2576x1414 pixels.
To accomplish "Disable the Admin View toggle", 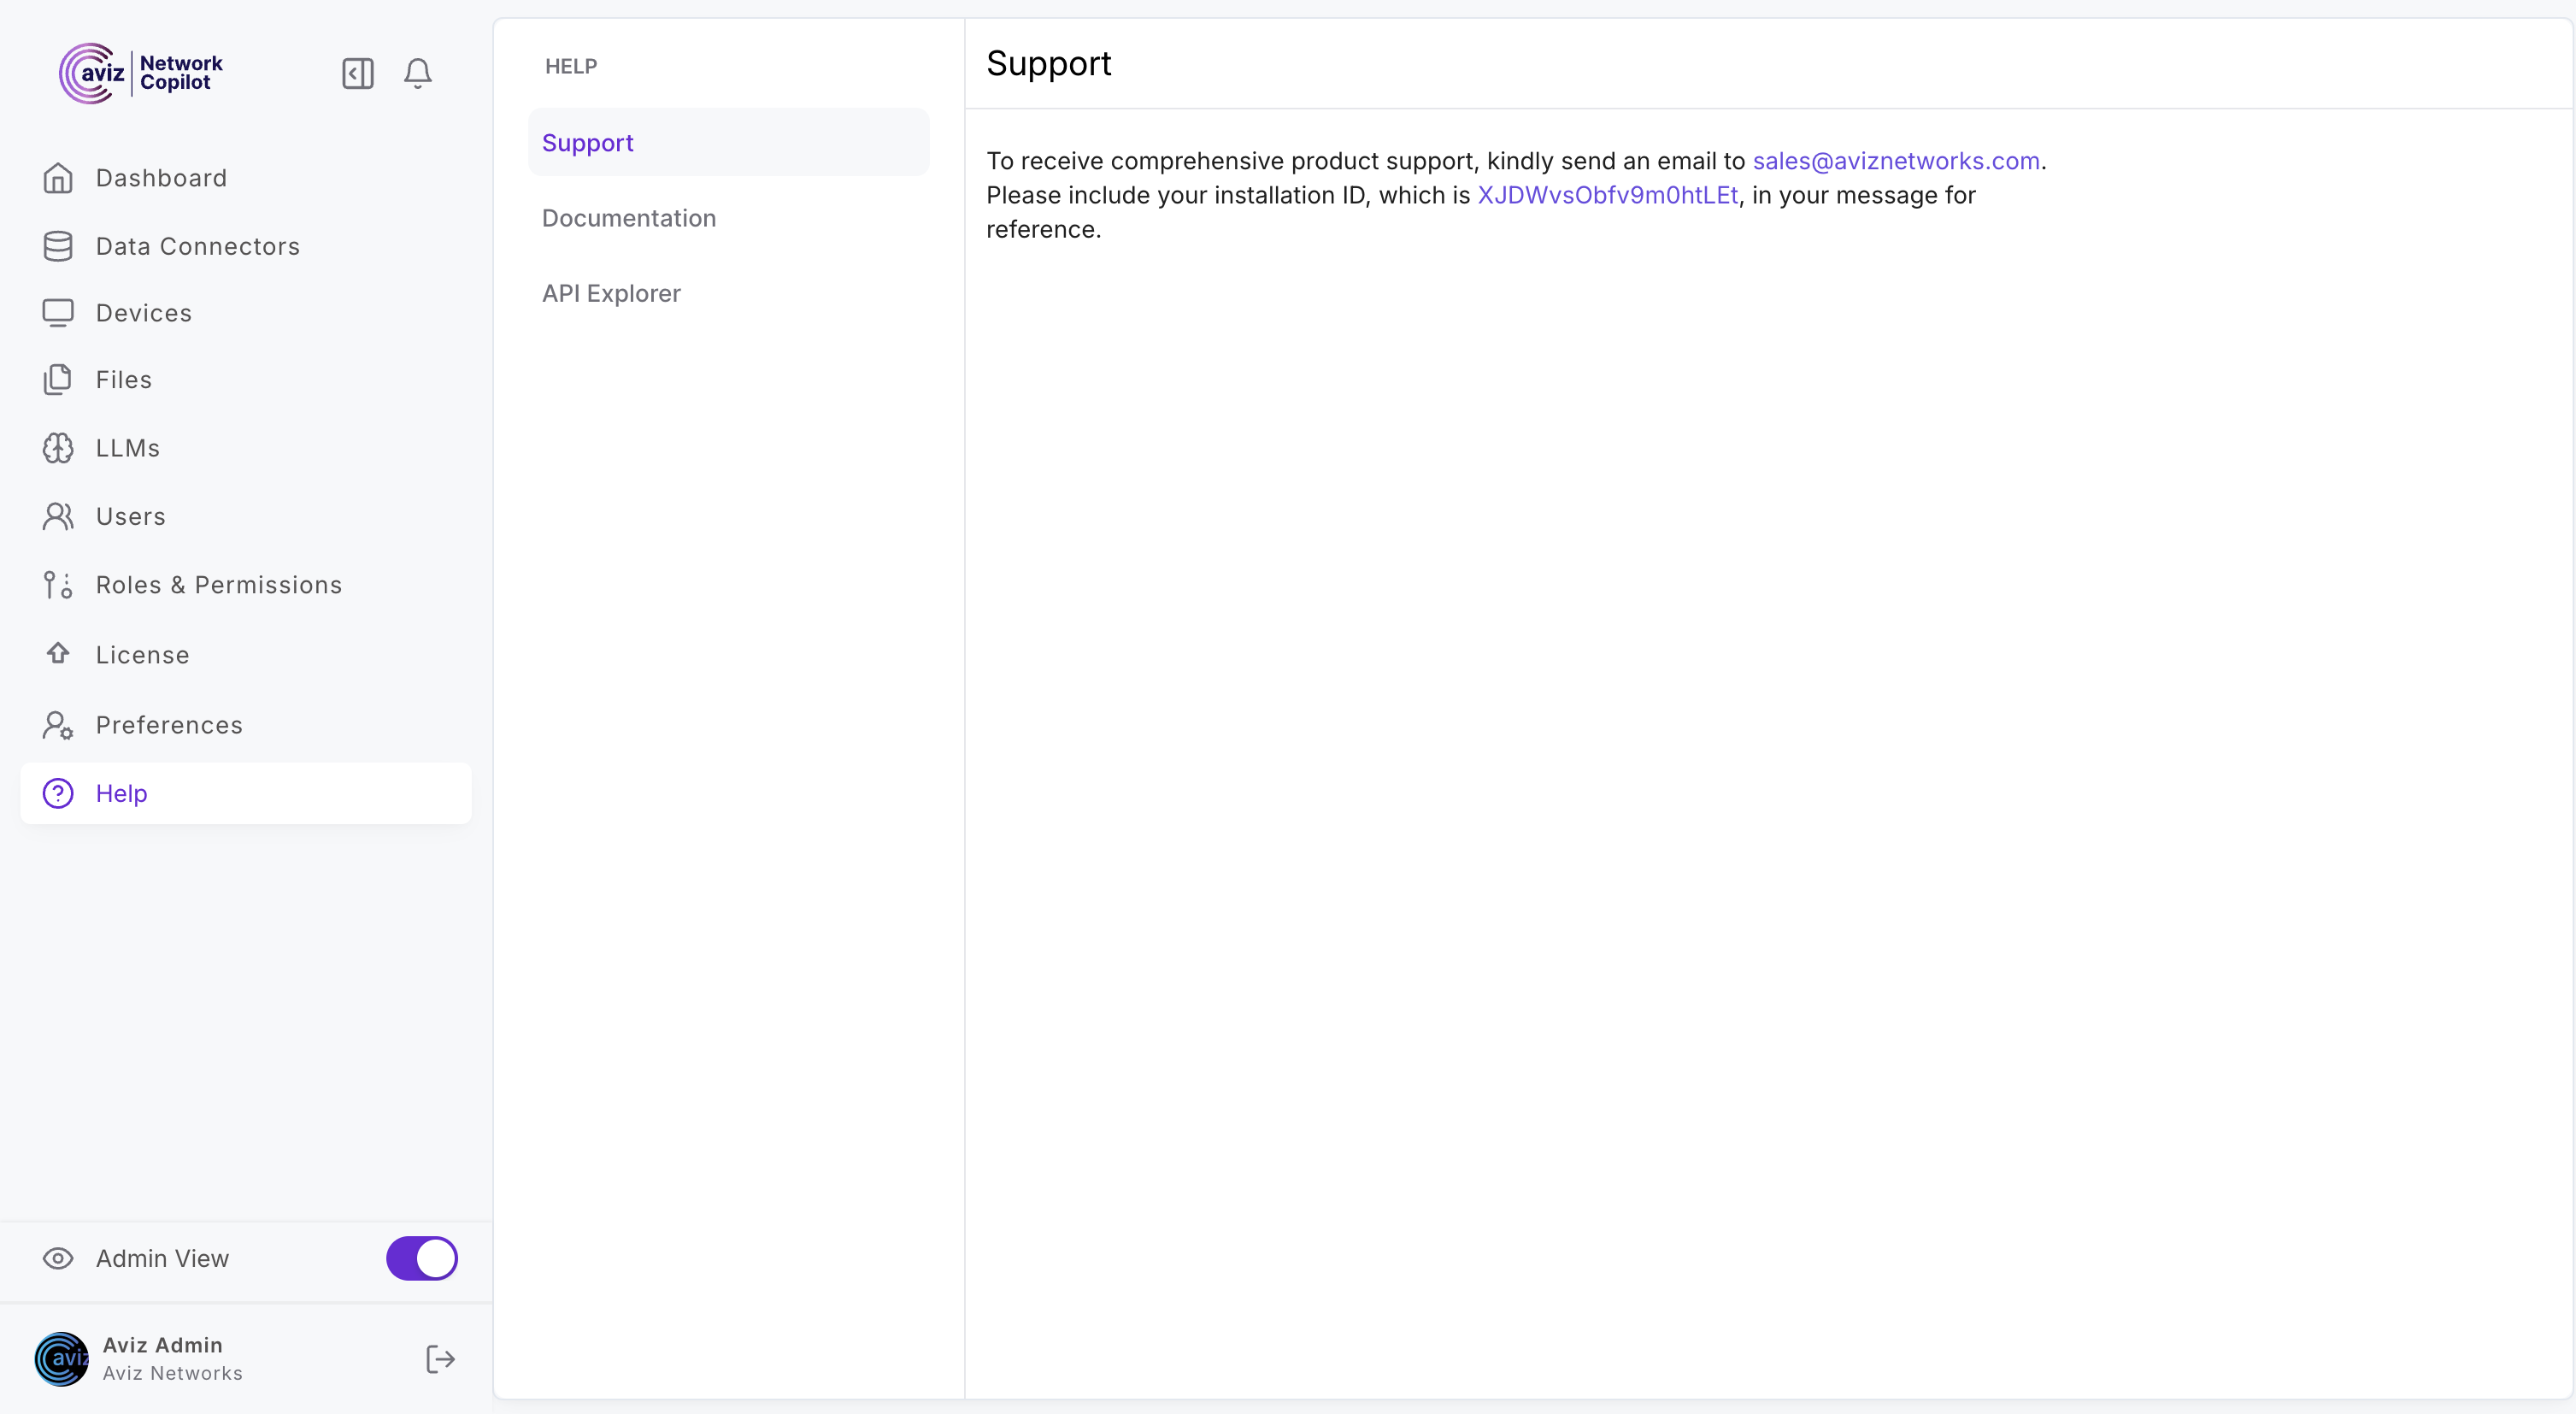I will [x=421, y=1258].
